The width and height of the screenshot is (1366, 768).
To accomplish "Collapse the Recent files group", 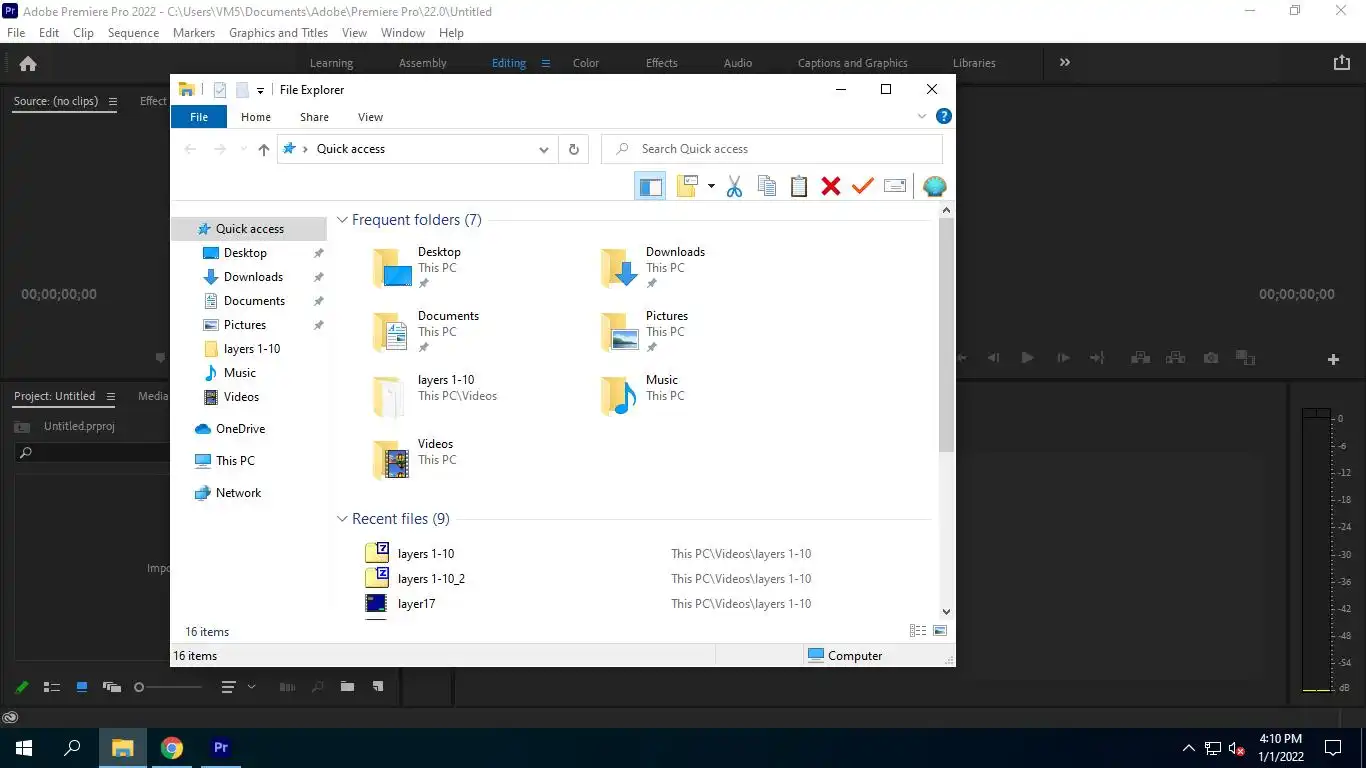I will pos(342,519).
